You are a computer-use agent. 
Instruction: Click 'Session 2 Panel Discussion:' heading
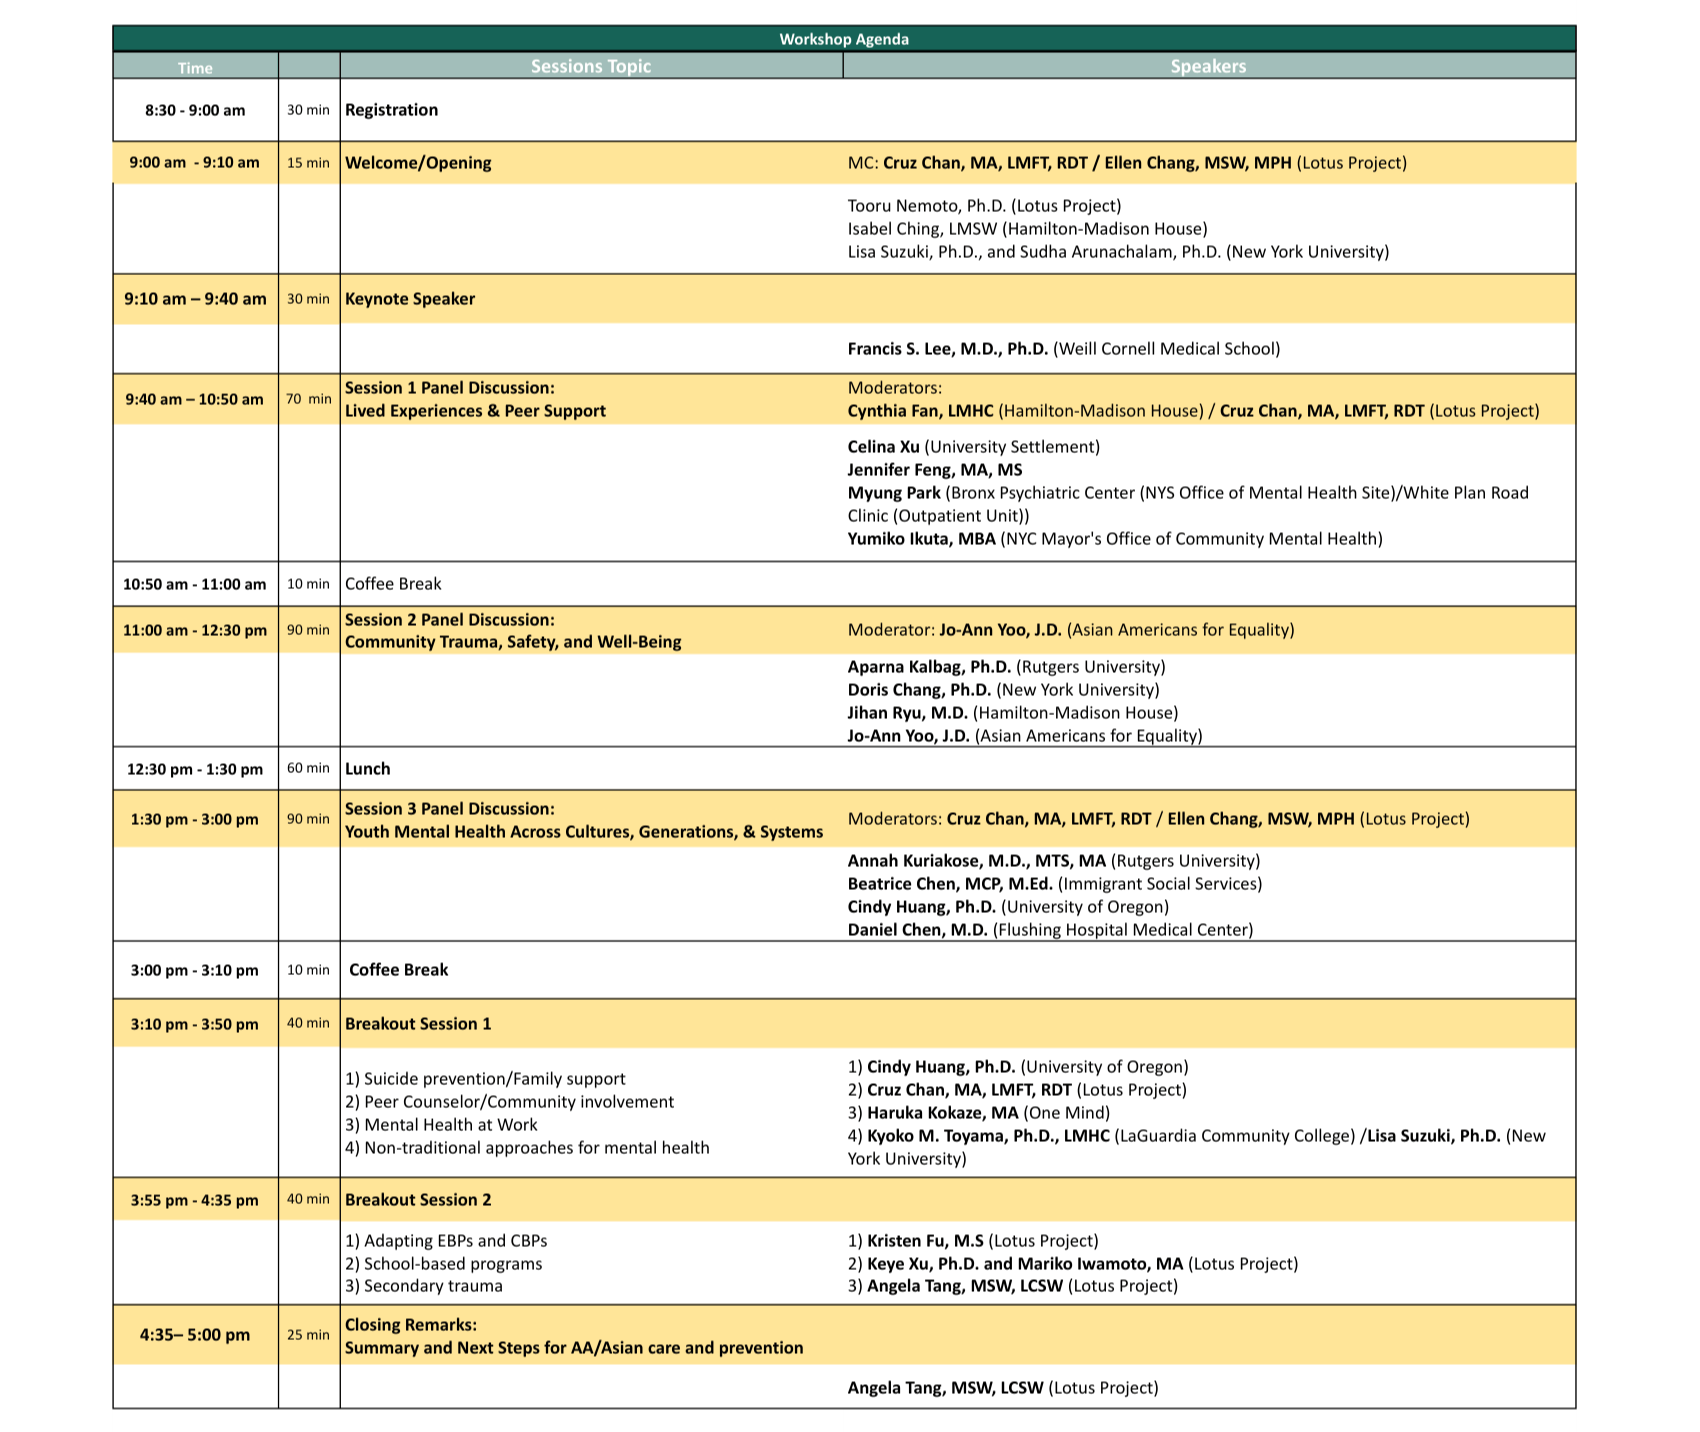449,620
